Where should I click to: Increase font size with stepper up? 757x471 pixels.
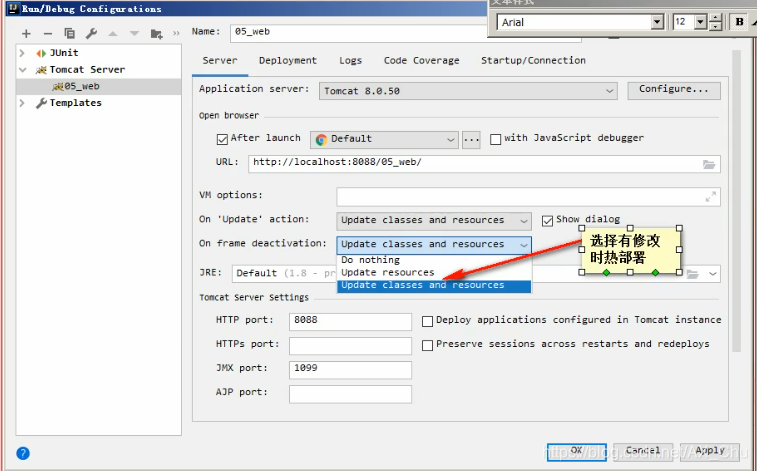click(x=716, y=18)
